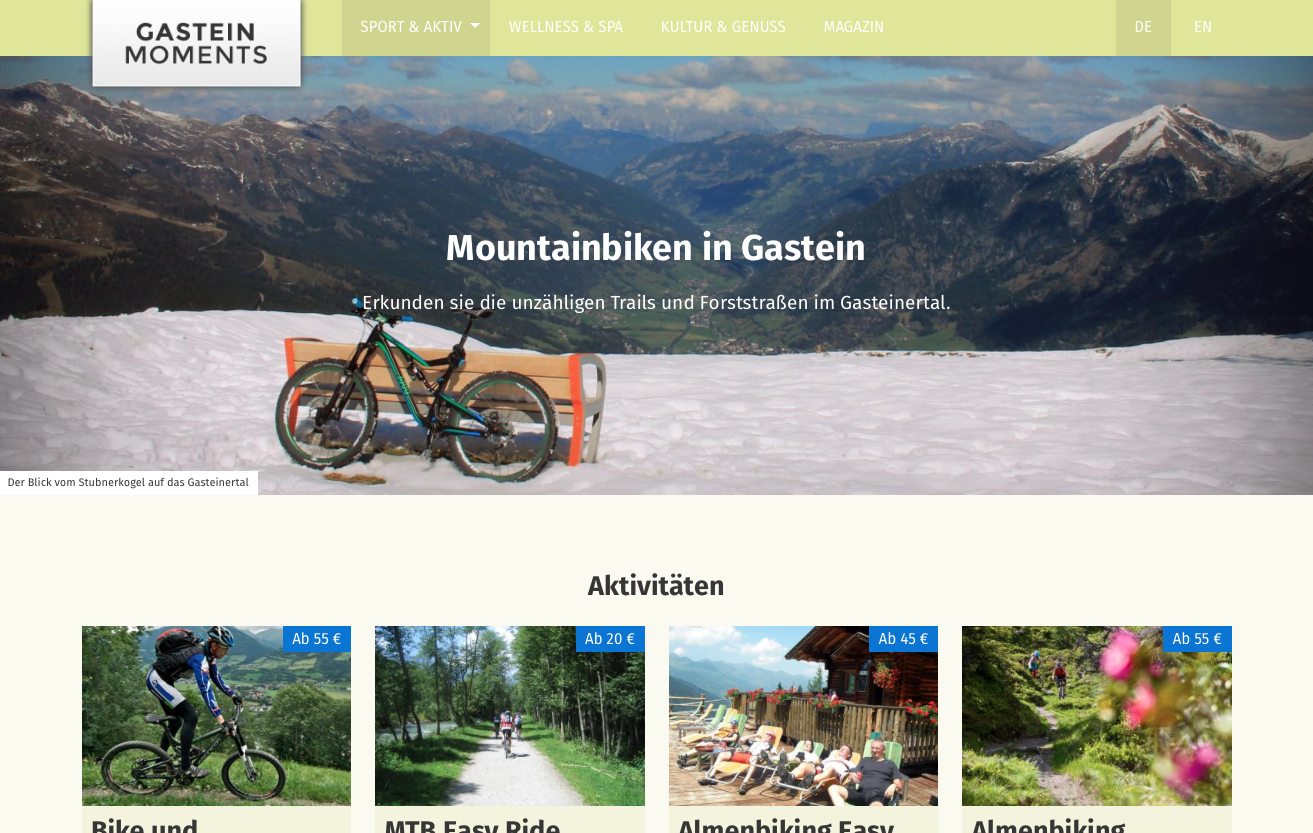Click the Stubnerkogel image caption
This screenshot has width=1313, height=833.
point(128,482)
